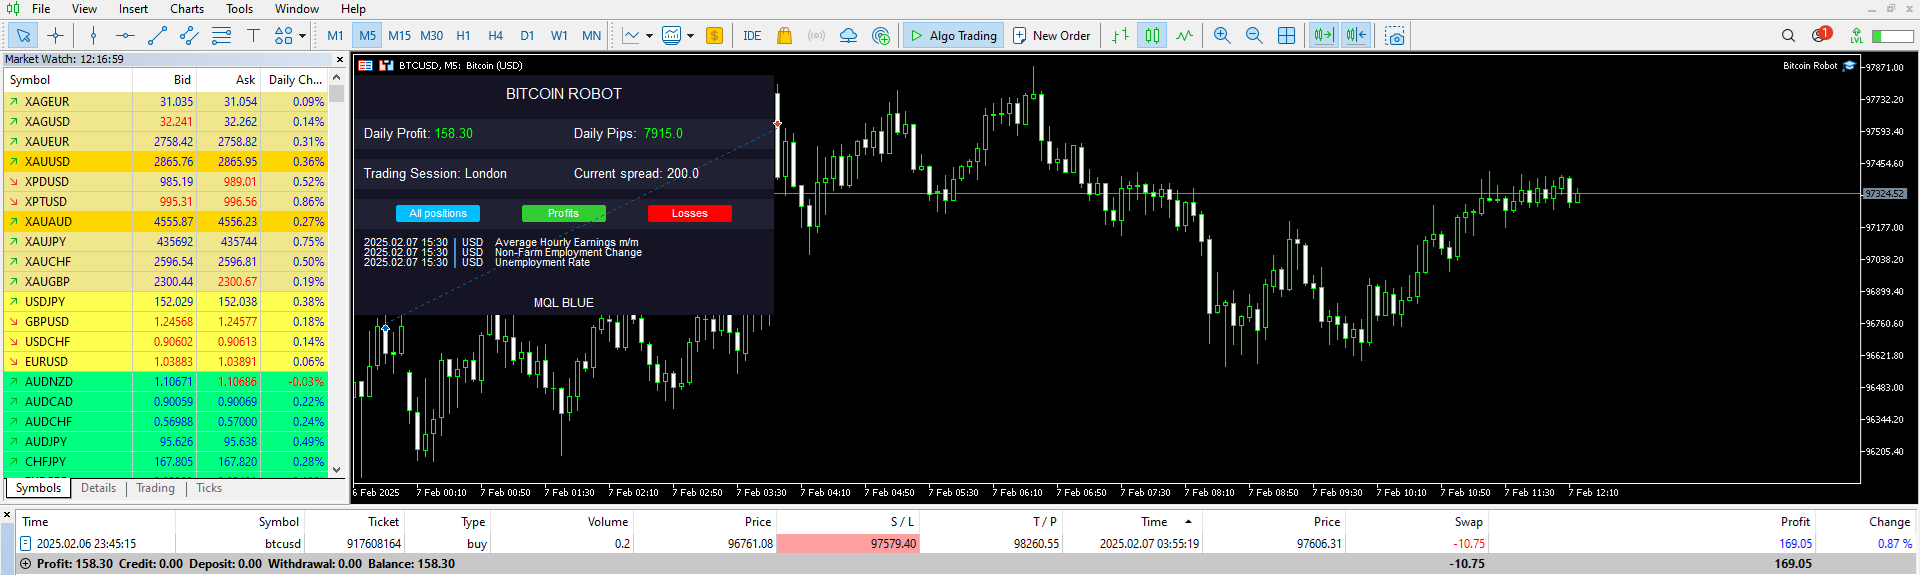Click the Market Watch scroll down arrow
This screenshot has width=1920, height=575.
tap(337, 469)
